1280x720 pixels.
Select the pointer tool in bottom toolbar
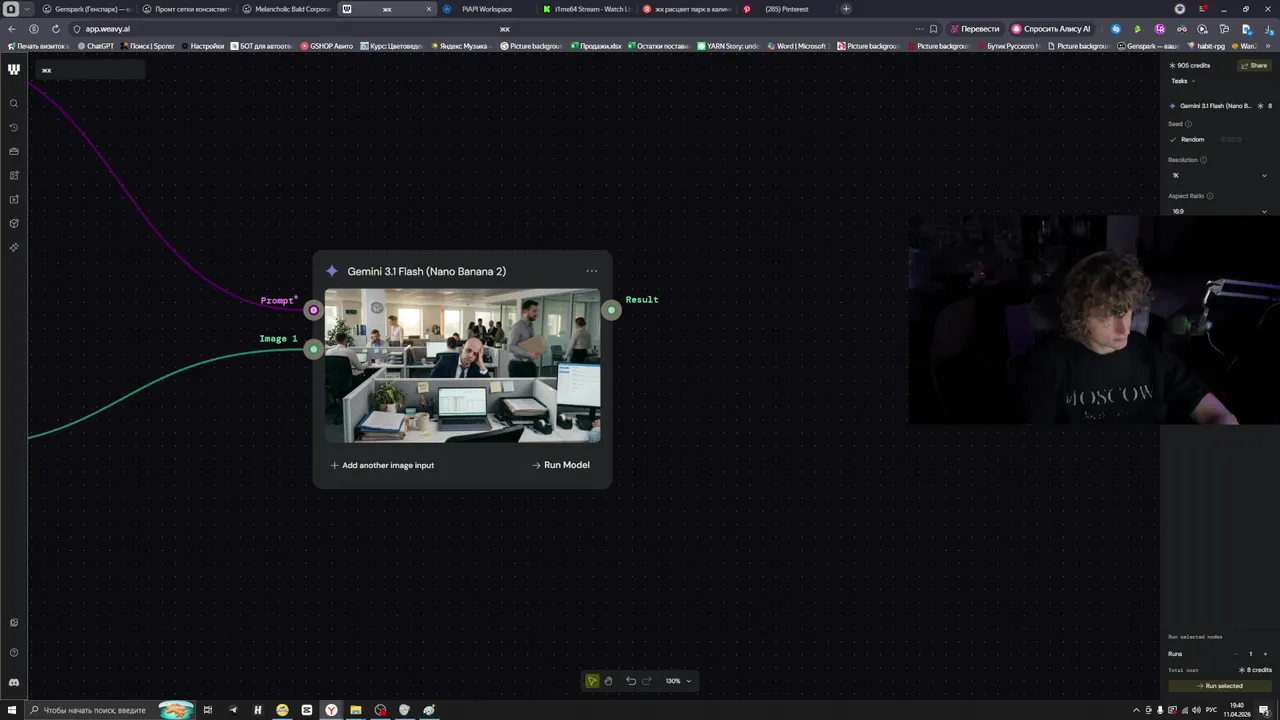click(592, 681)
